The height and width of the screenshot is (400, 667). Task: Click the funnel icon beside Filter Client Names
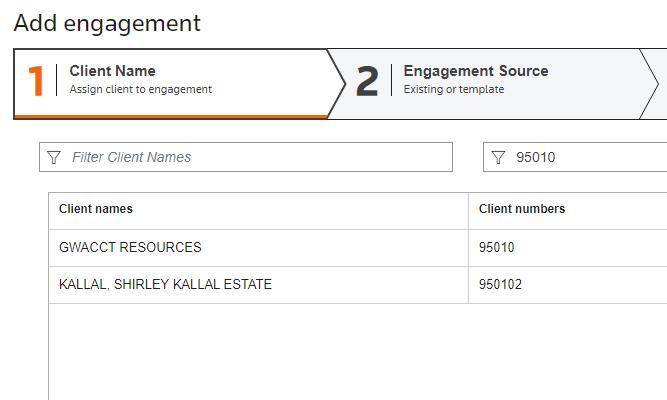pyautogui.click(x=54, y=157)
